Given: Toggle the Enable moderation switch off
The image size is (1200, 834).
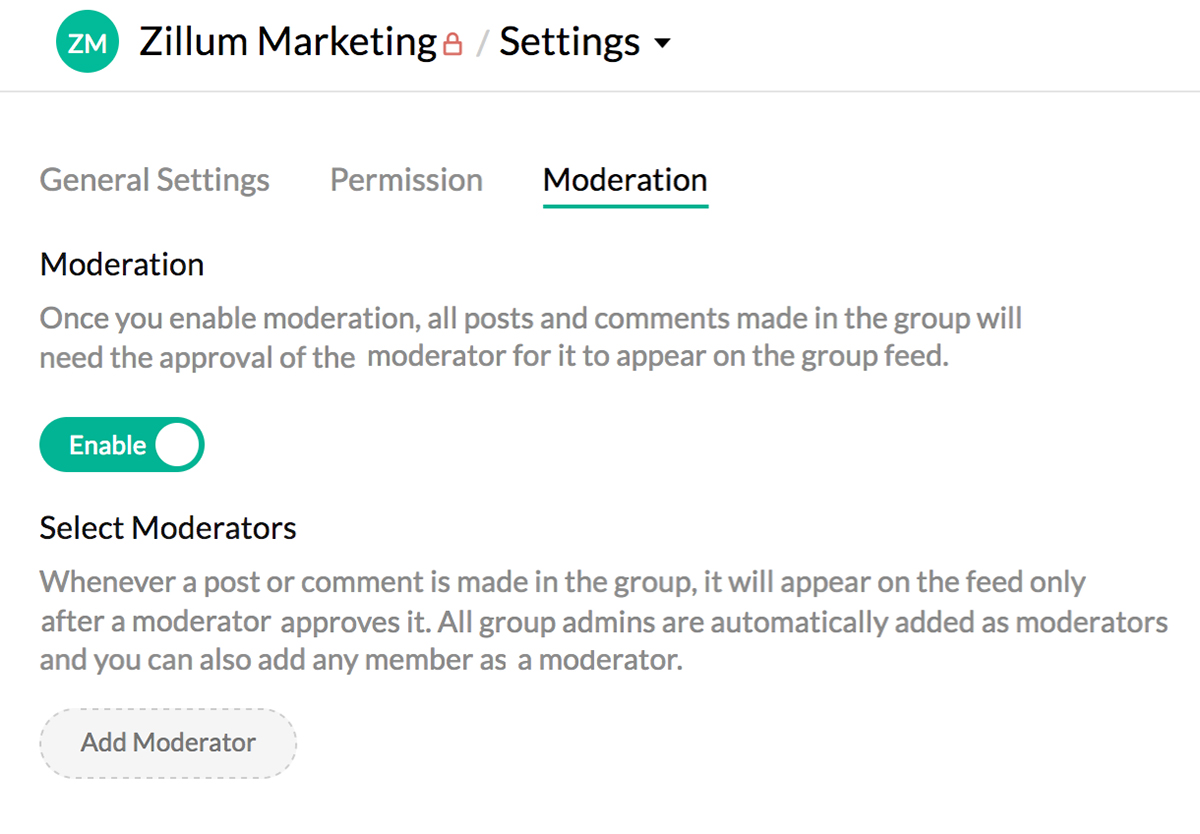Looking at the screenshot, I should [122, 445].
